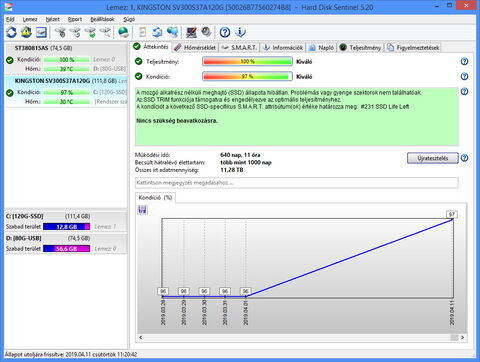Open the Súgó menu
The height and width of the screenshot is (362, 480).
tap(129, 19)
